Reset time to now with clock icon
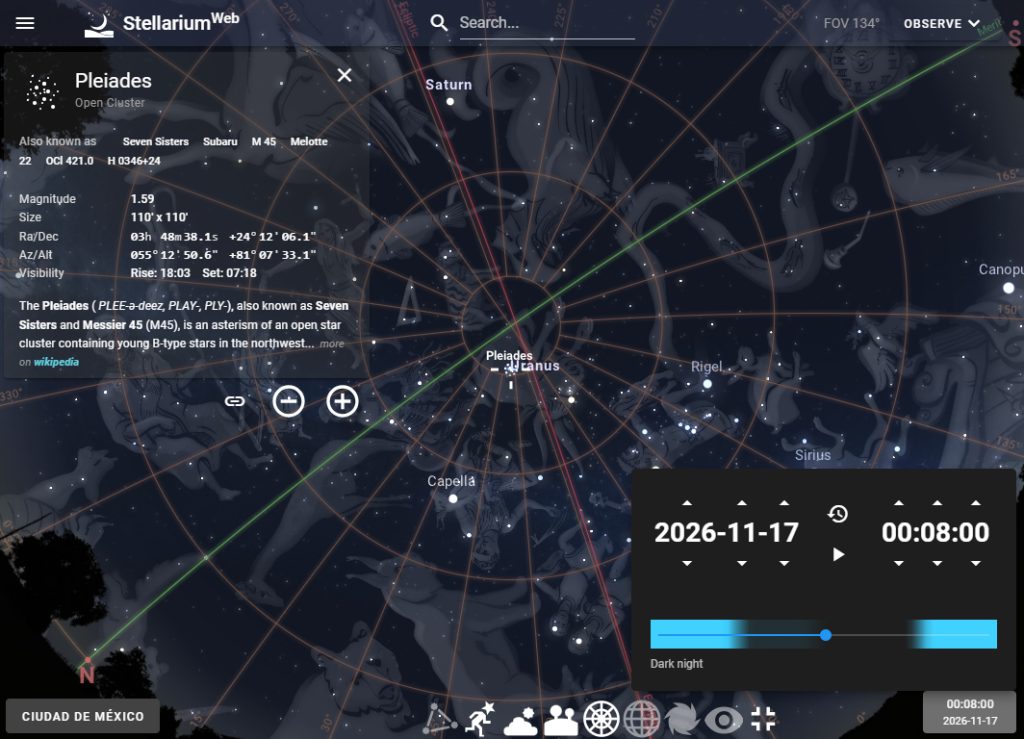 (x=838, y=514)
